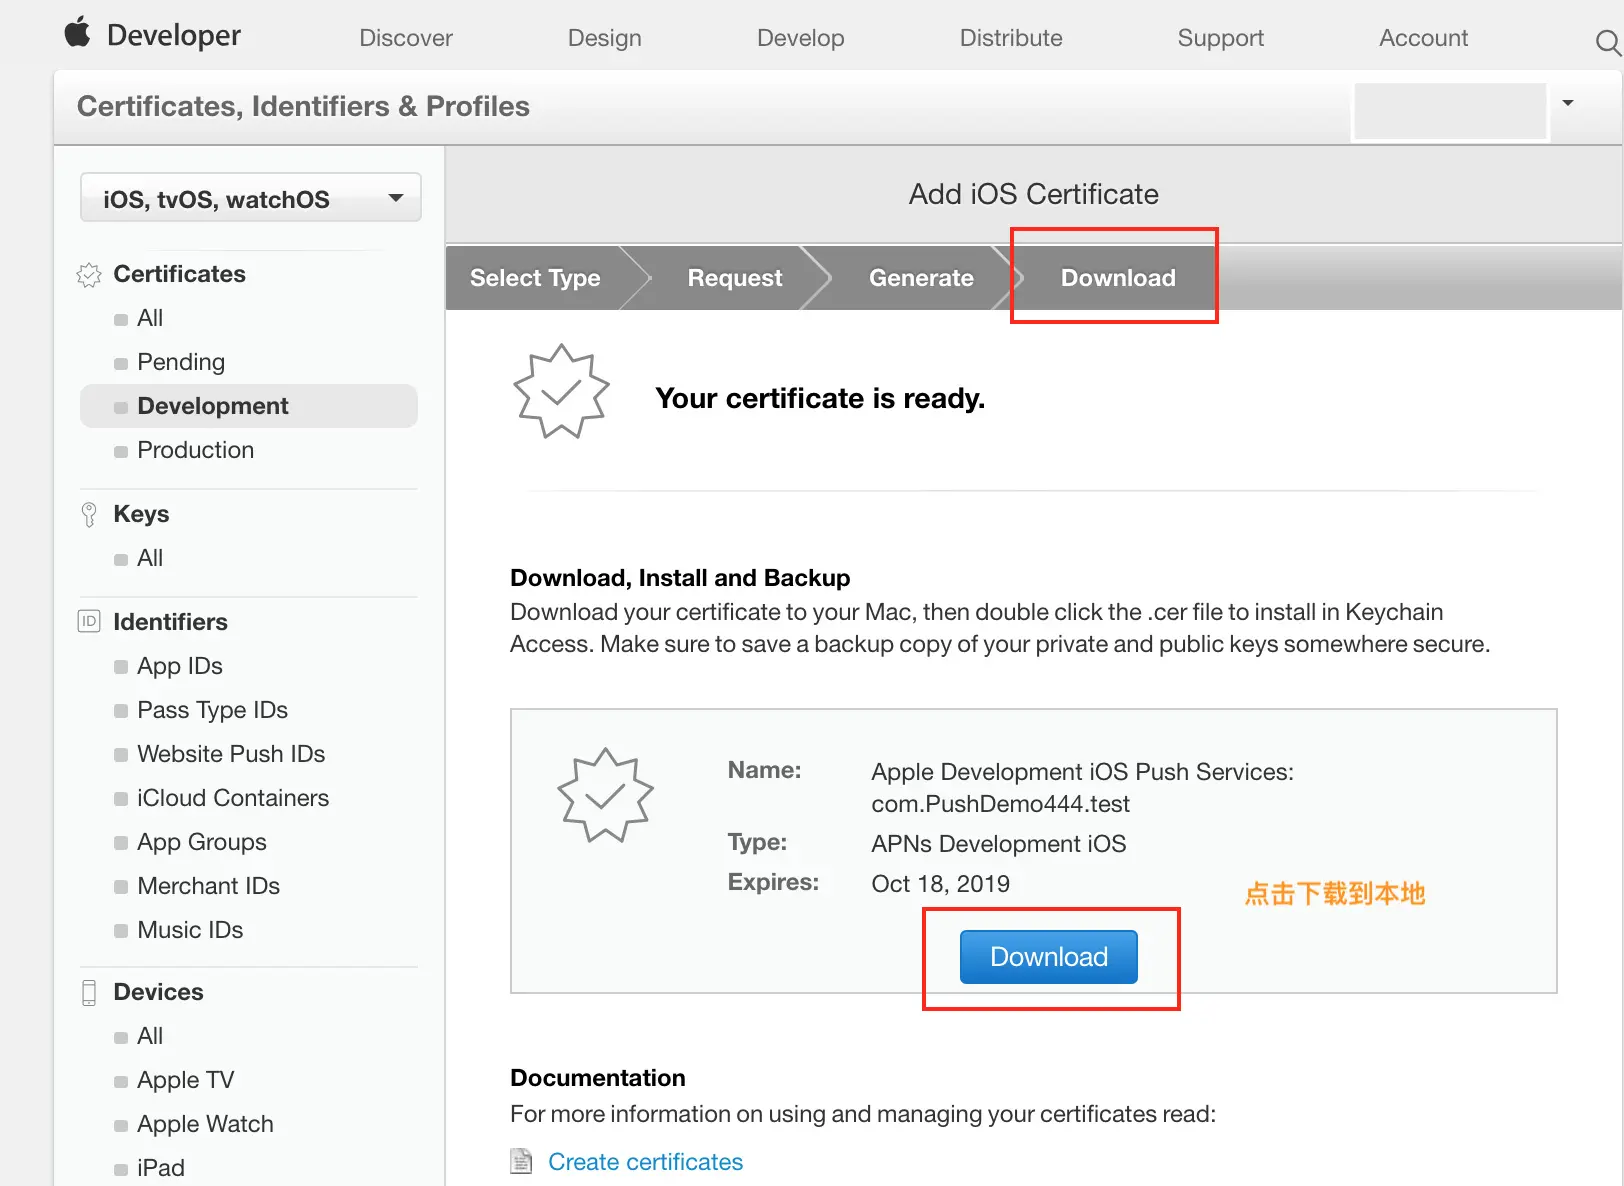
Task: Open App IDs list
Action: (180, 666)
